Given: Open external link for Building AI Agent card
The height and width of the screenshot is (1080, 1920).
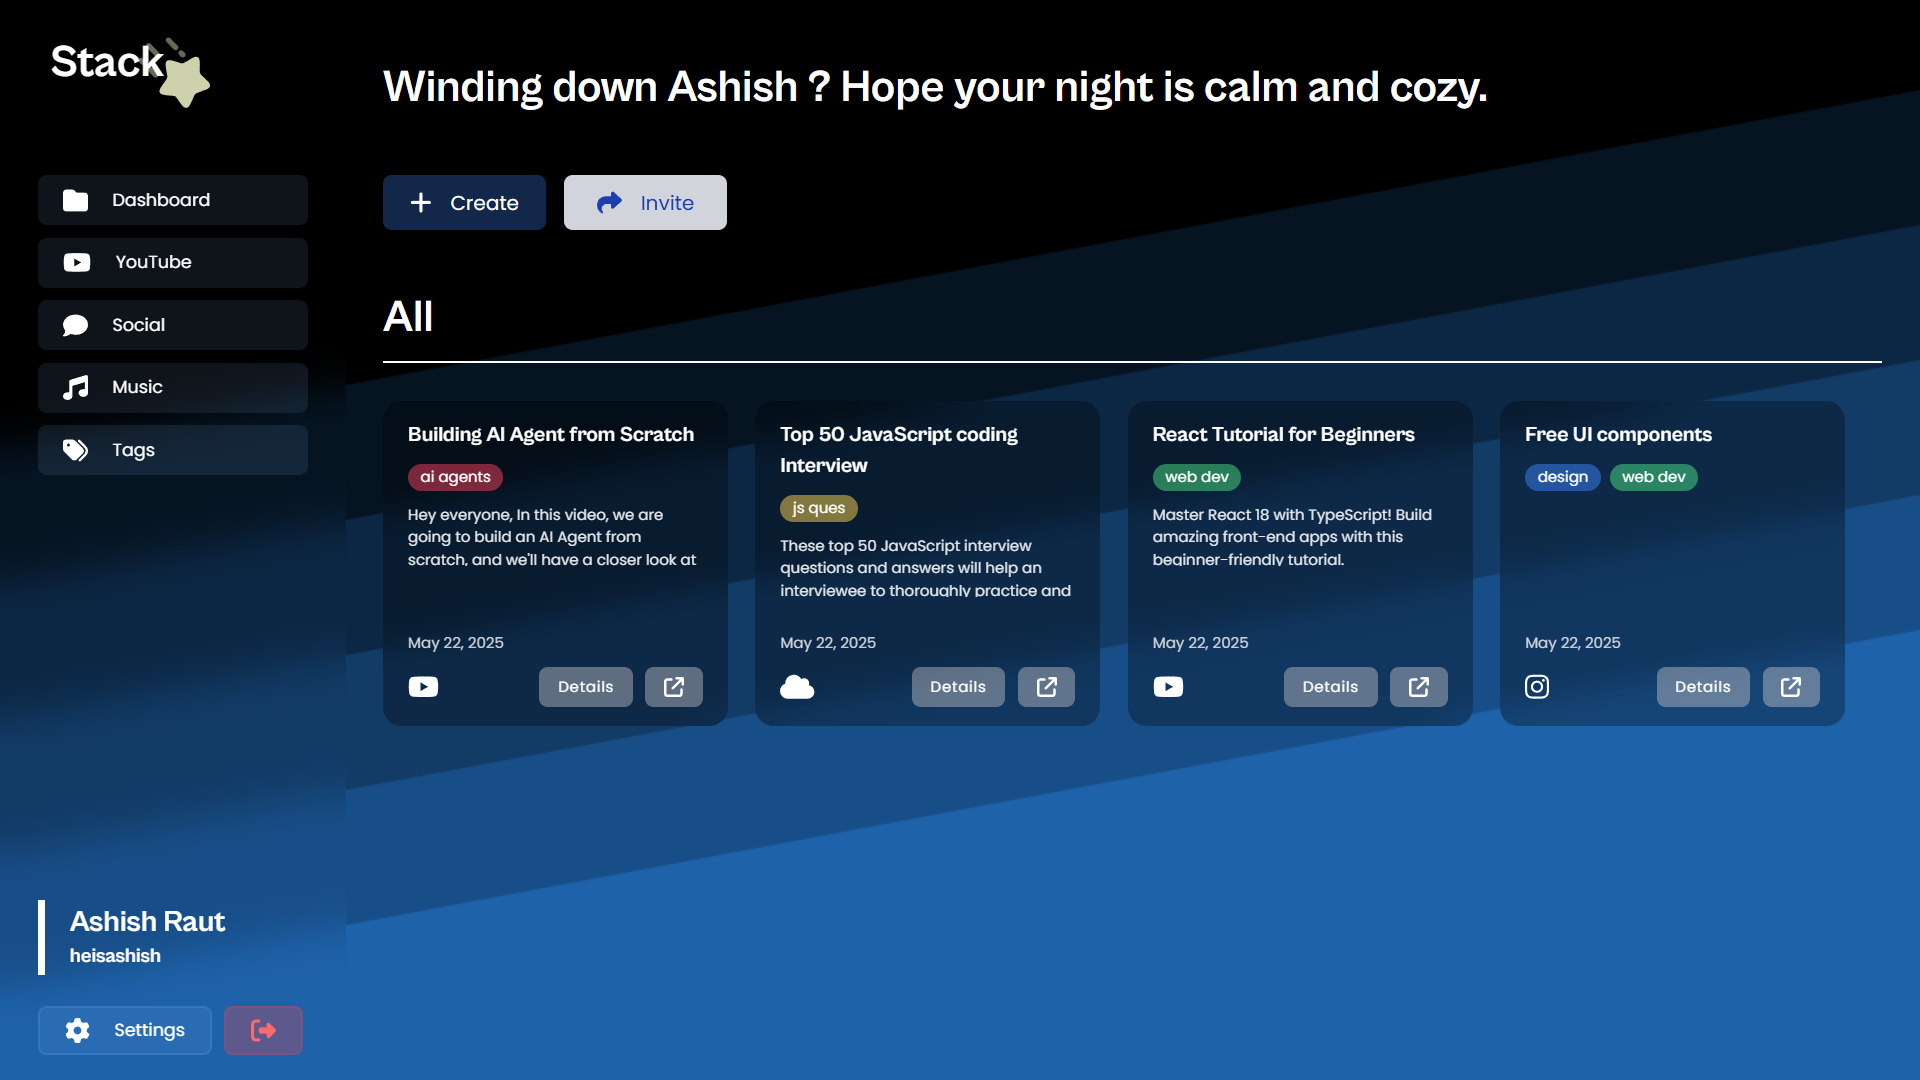Looking at the screenshot, I should (674, 687).
